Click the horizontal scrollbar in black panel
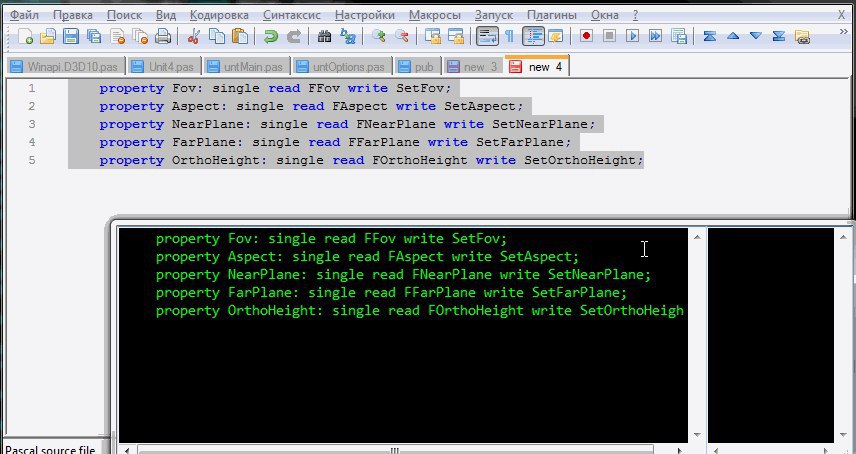The height and width of the screenshot is (454, 856). coord(400,448)
